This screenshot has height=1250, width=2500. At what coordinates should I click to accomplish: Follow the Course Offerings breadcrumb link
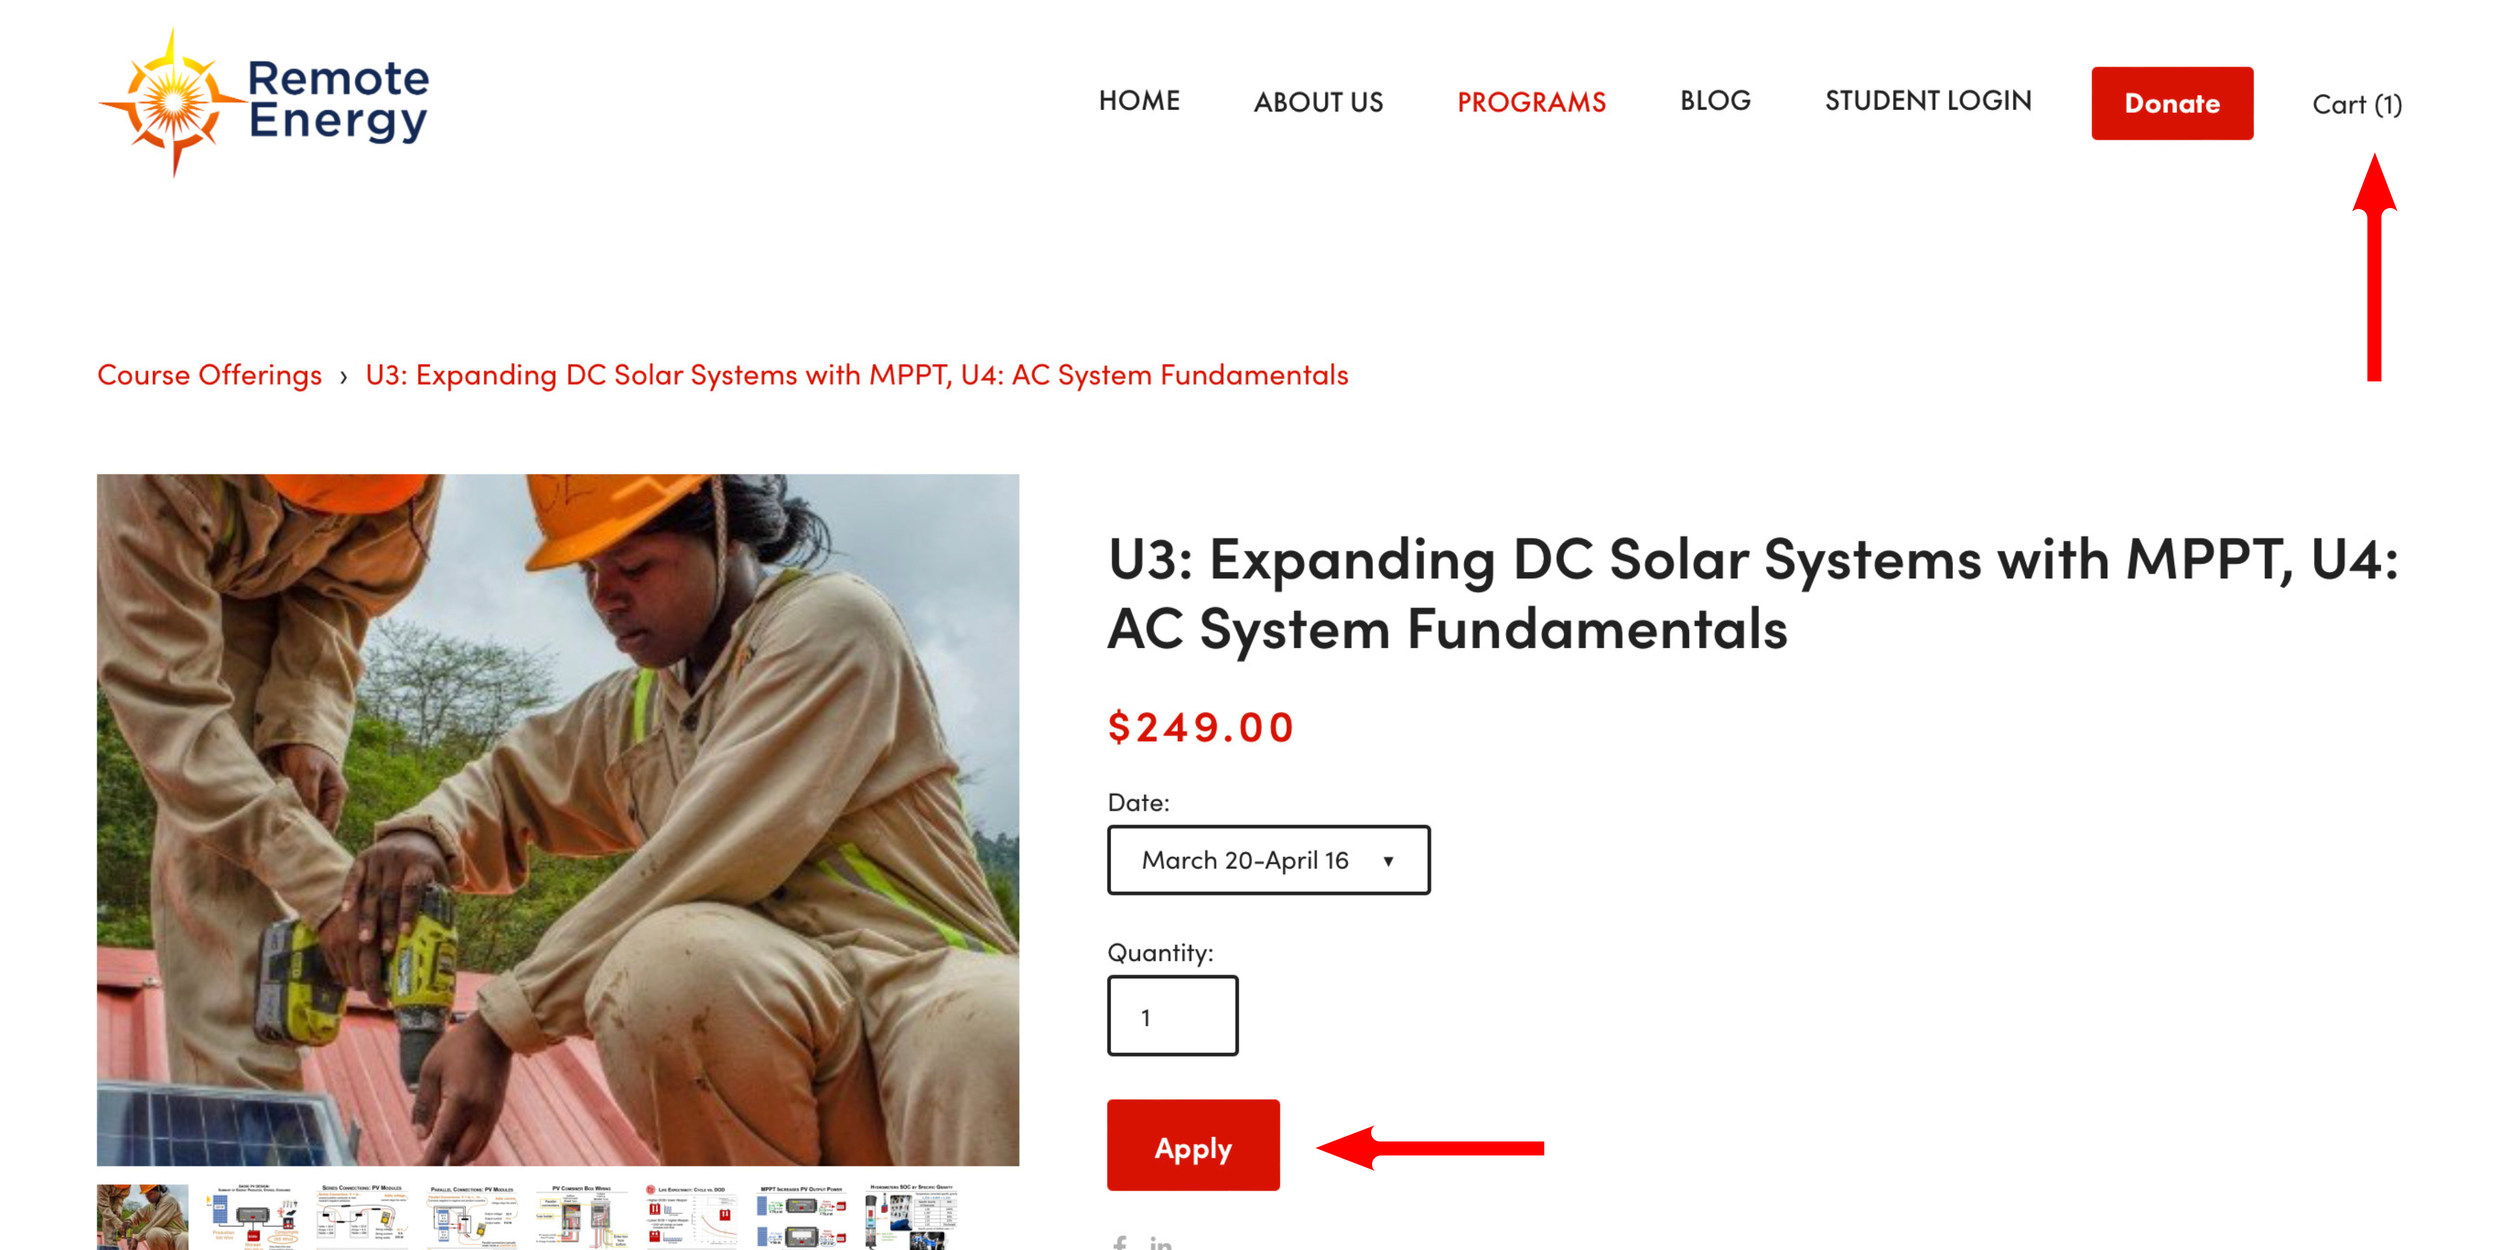pos(209,375)
